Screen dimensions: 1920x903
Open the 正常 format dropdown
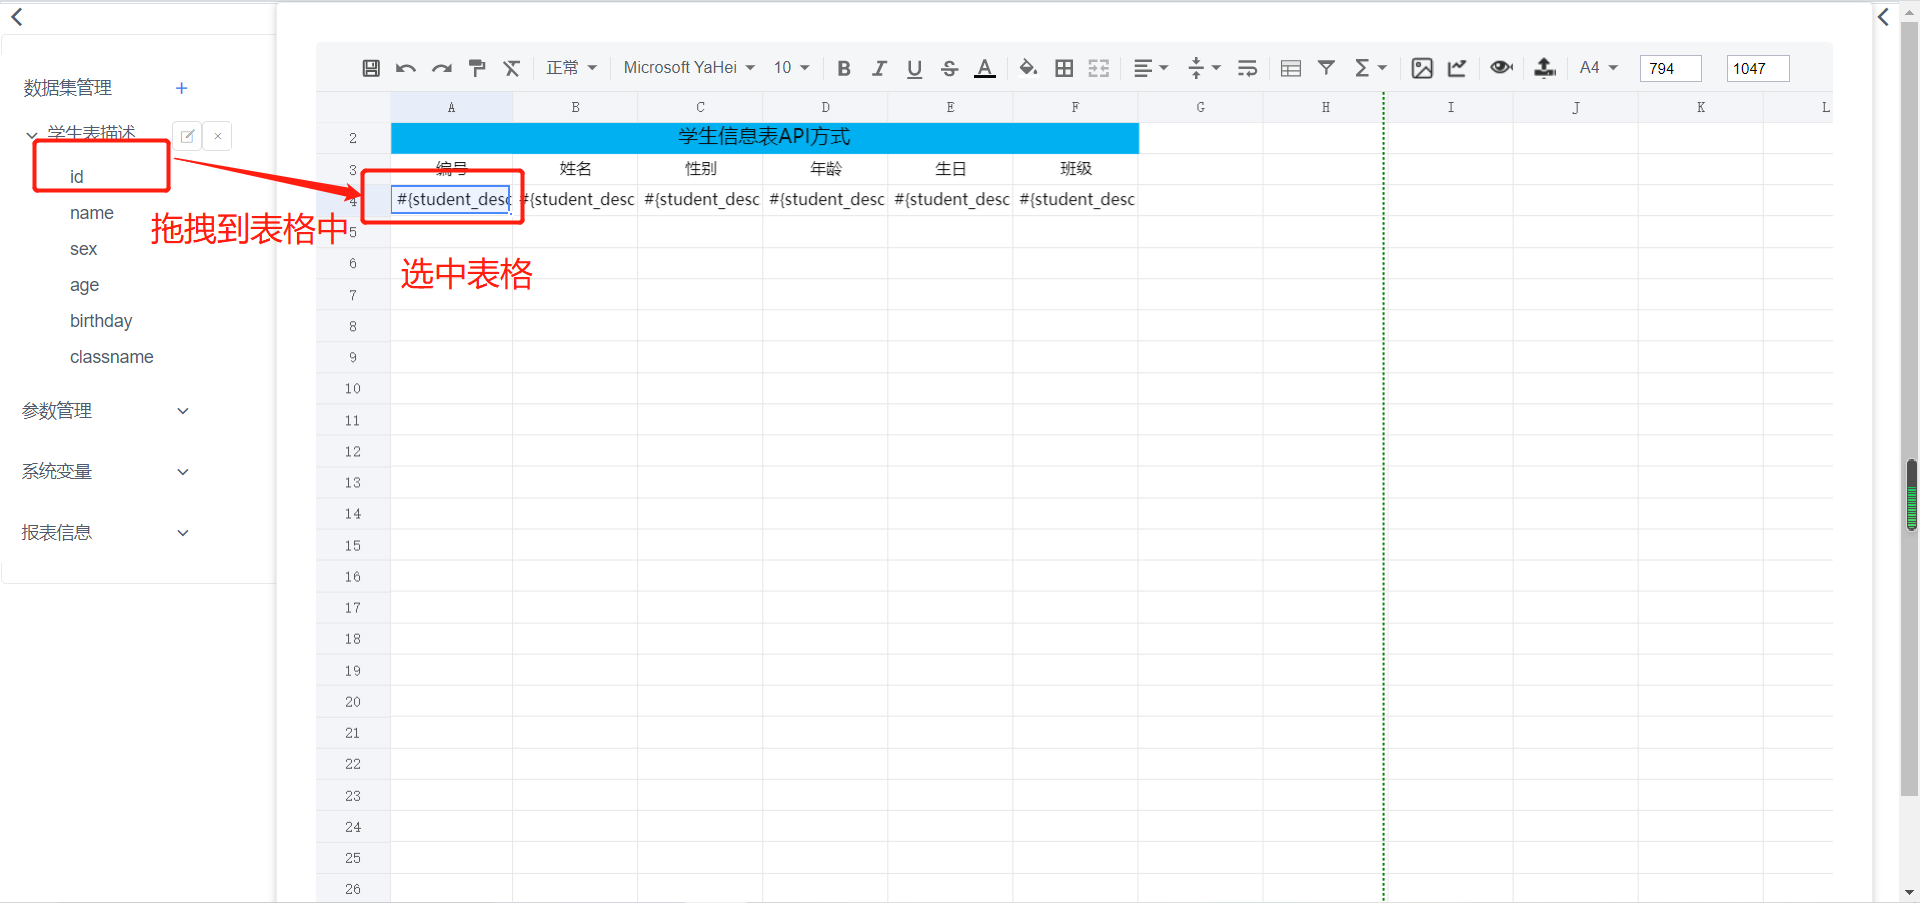[571, 68]
